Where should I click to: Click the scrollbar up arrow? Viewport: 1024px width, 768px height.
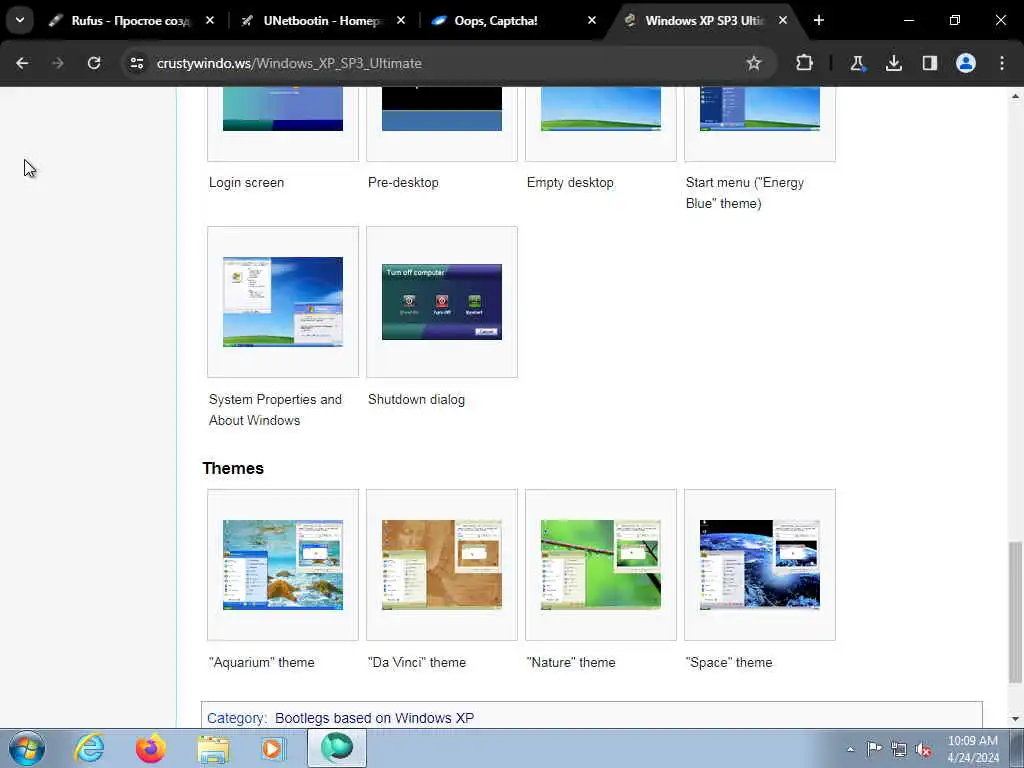[1015, 96]
